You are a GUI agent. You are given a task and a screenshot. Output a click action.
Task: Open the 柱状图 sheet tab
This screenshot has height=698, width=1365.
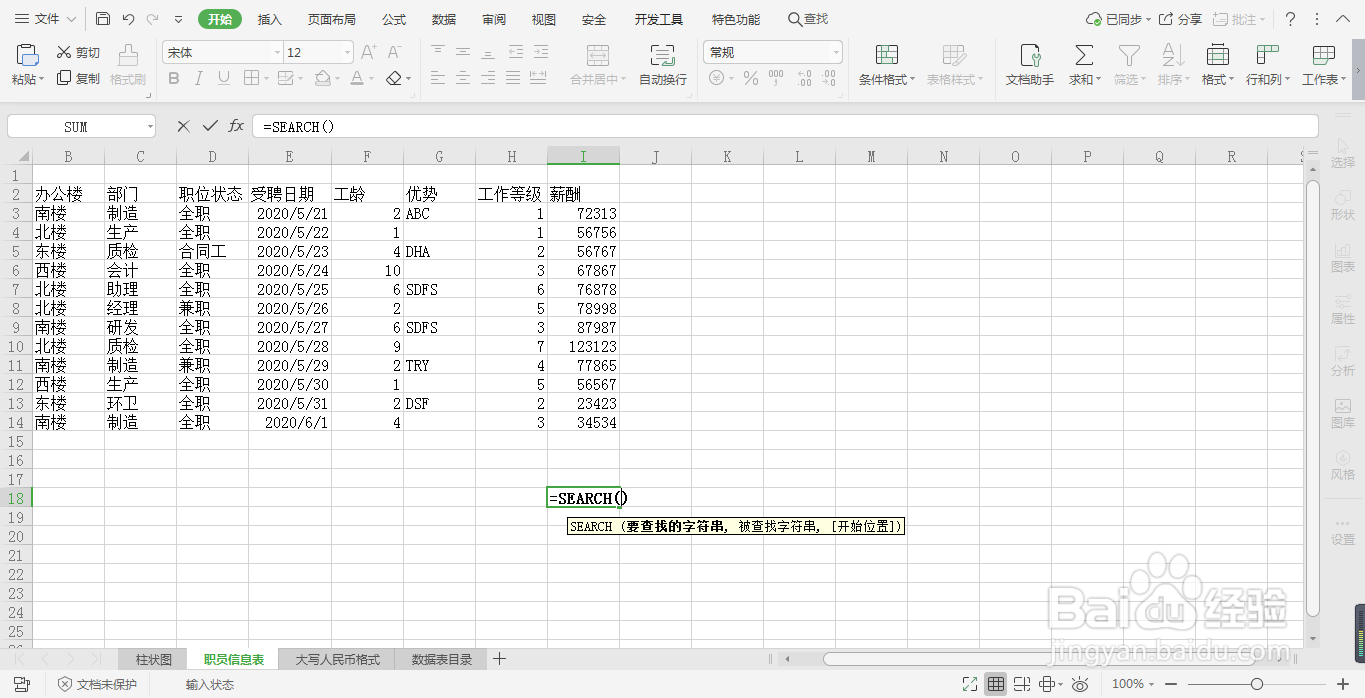tap(154, 659)
